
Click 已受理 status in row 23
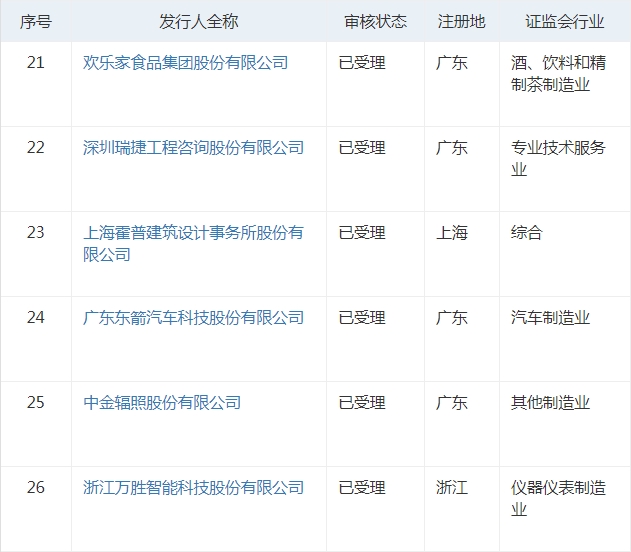coord(362,233)
